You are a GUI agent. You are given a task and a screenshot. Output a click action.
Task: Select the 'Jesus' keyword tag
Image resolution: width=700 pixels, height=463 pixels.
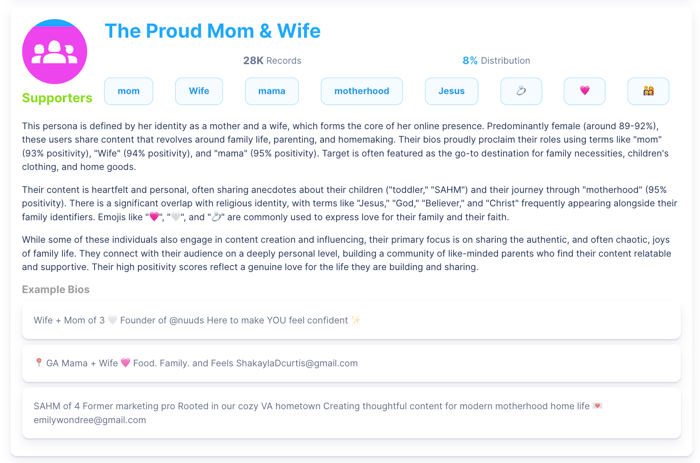pos(451,91)
